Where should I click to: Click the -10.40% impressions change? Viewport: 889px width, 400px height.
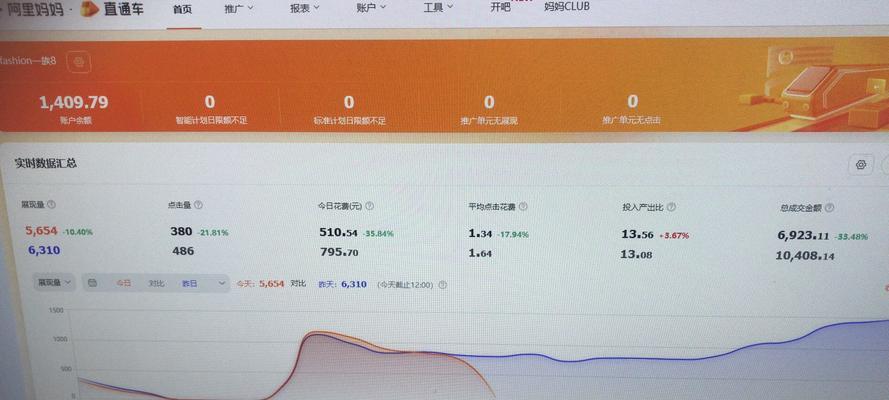click(x=78, y=232)
